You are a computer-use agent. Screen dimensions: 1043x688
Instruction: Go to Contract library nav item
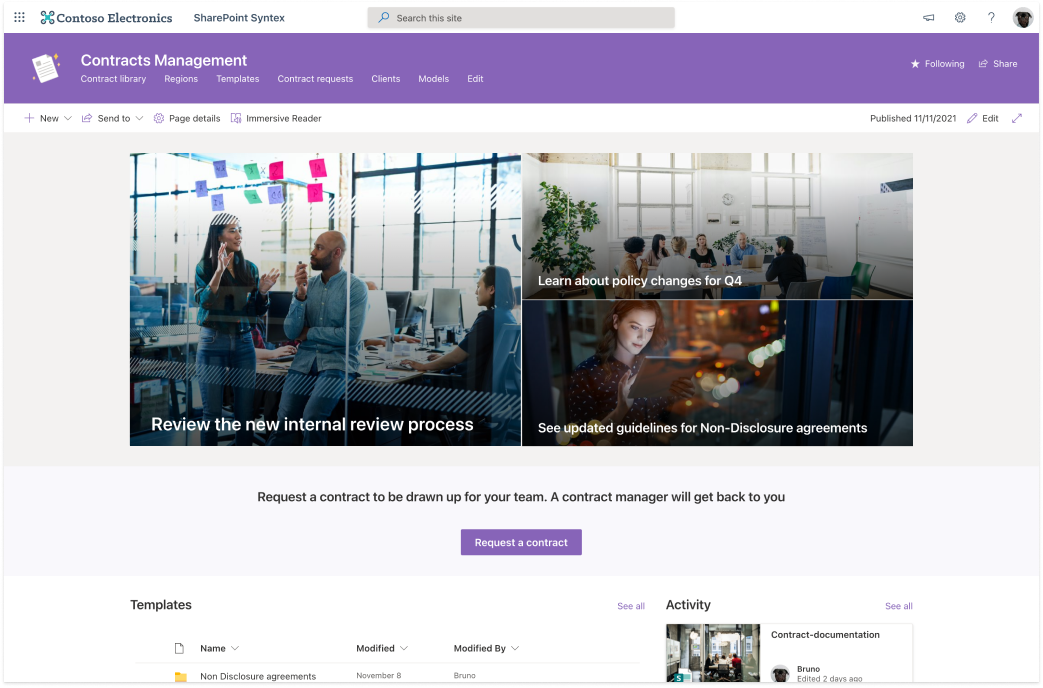pyautogui.click(x=113, y=79)
